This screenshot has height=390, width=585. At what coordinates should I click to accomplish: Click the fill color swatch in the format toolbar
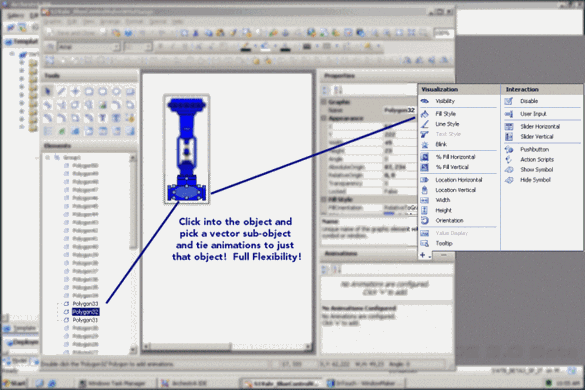click(265, 47)
